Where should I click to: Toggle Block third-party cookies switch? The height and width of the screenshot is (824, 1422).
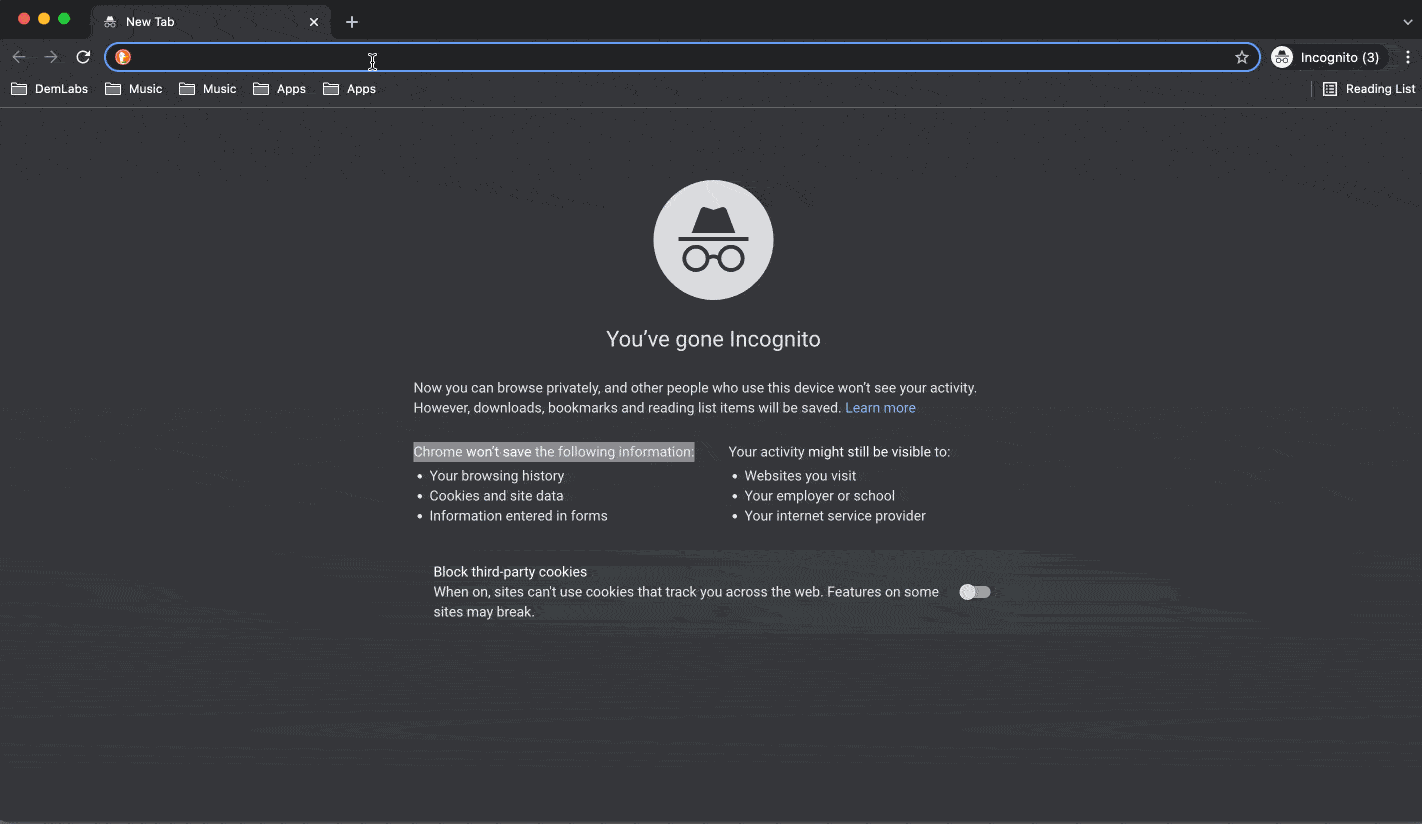tap(975, 592)
